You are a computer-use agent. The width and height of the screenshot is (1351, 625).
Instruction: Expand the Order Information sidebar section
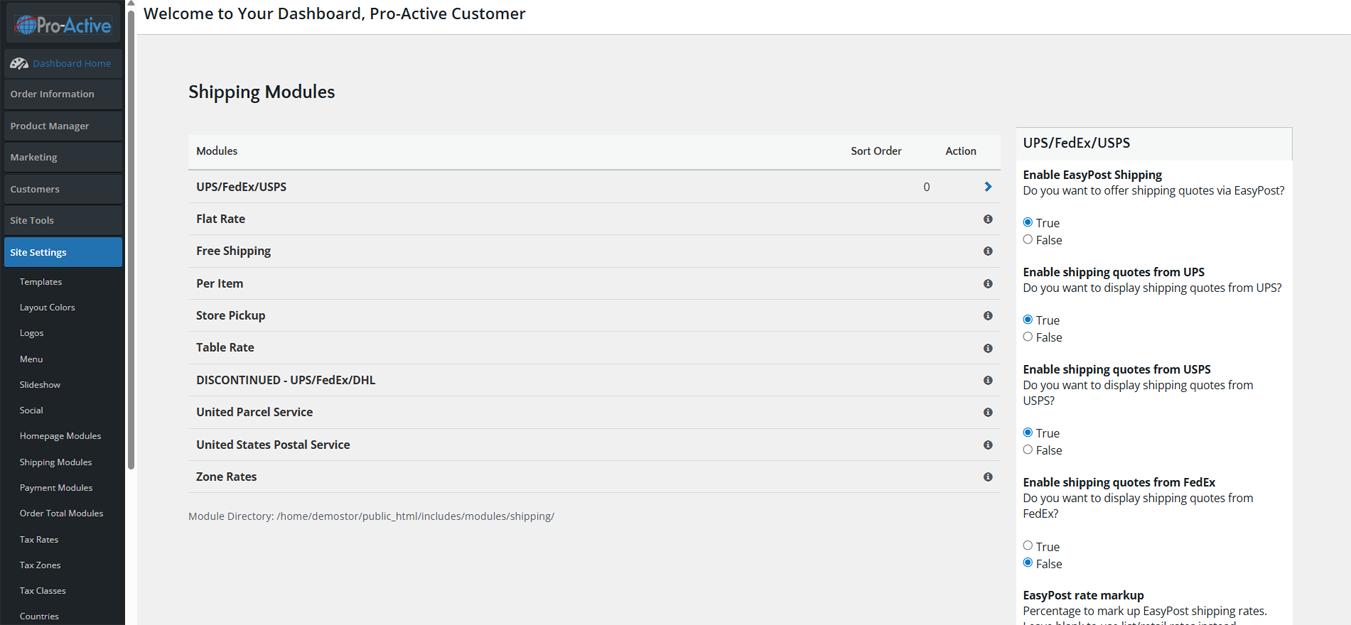pyautogui.click(x=63, y=94)
